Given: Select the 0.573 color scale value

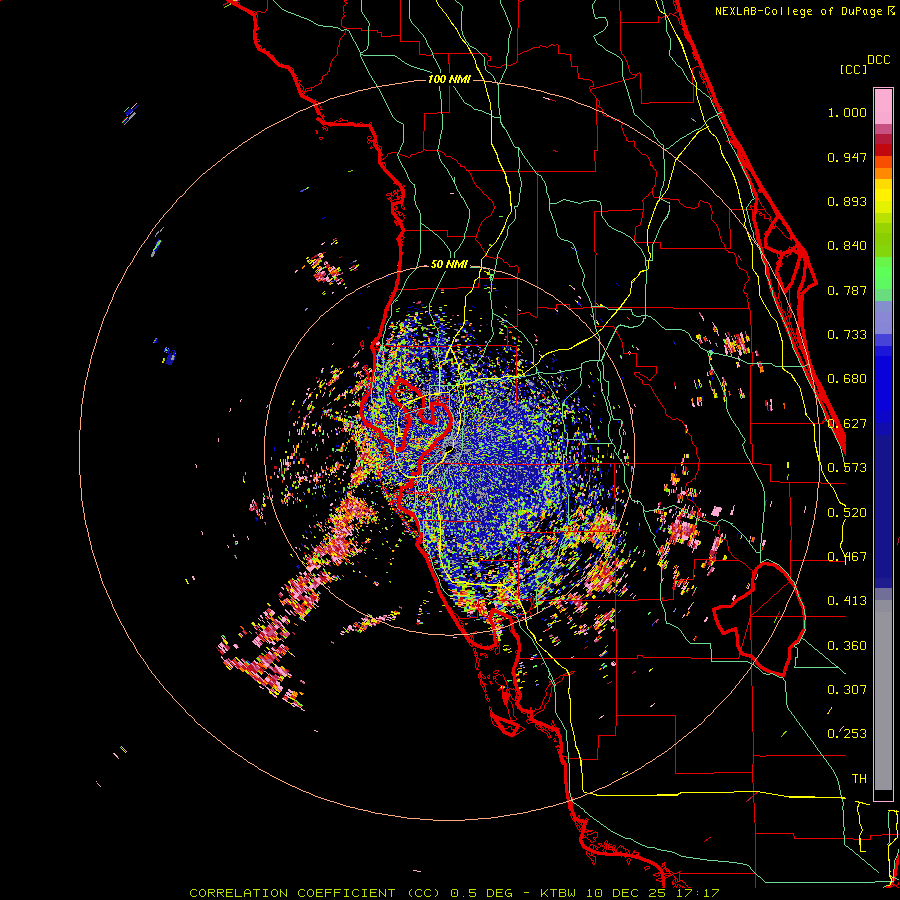Looking at the screenshot, I should (x=847, y=468).
